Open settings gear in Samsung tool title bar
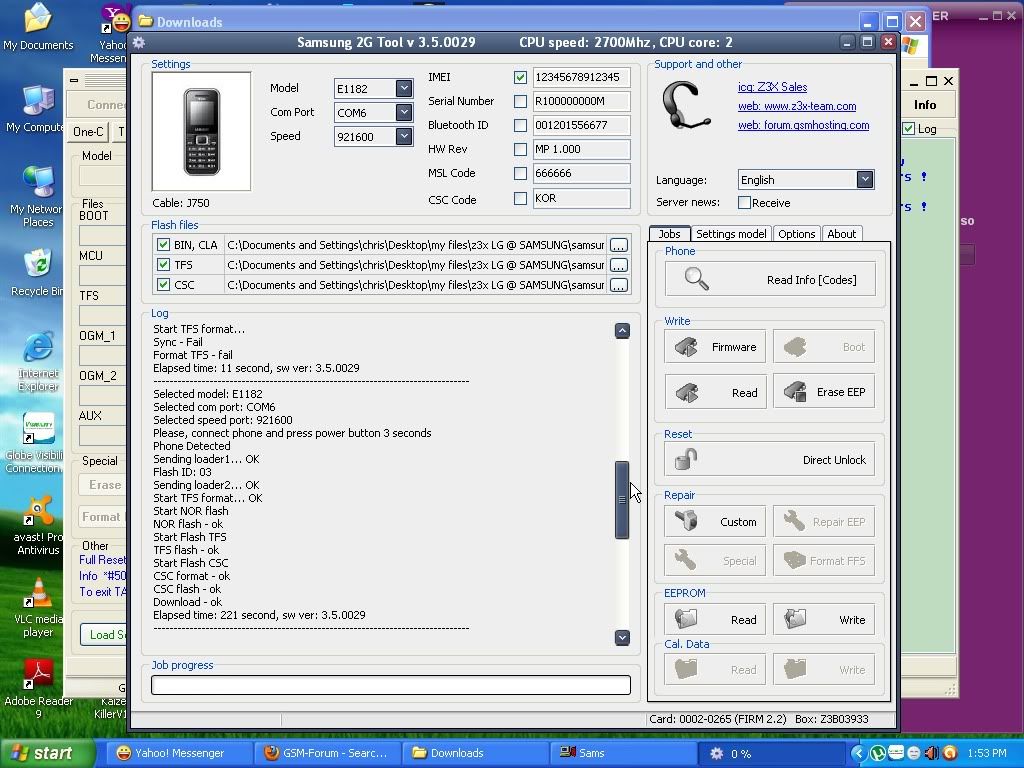This screenshot has width=1024, height=768. (139, 42)
